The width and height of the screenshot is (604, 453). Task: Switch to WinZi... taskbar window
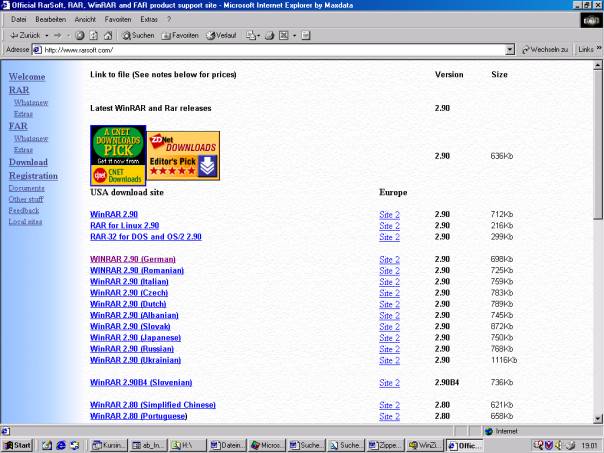click(424, 445)
